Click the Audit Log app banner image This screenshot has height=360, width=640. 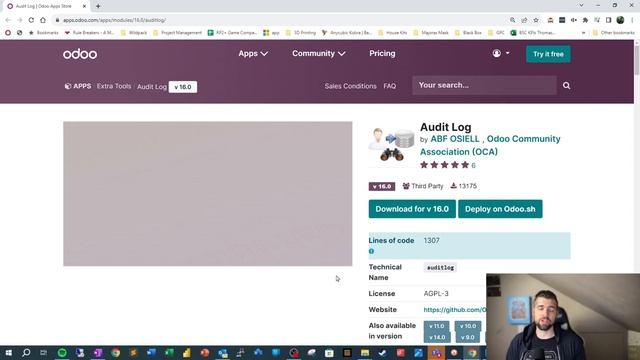point(207,193)
